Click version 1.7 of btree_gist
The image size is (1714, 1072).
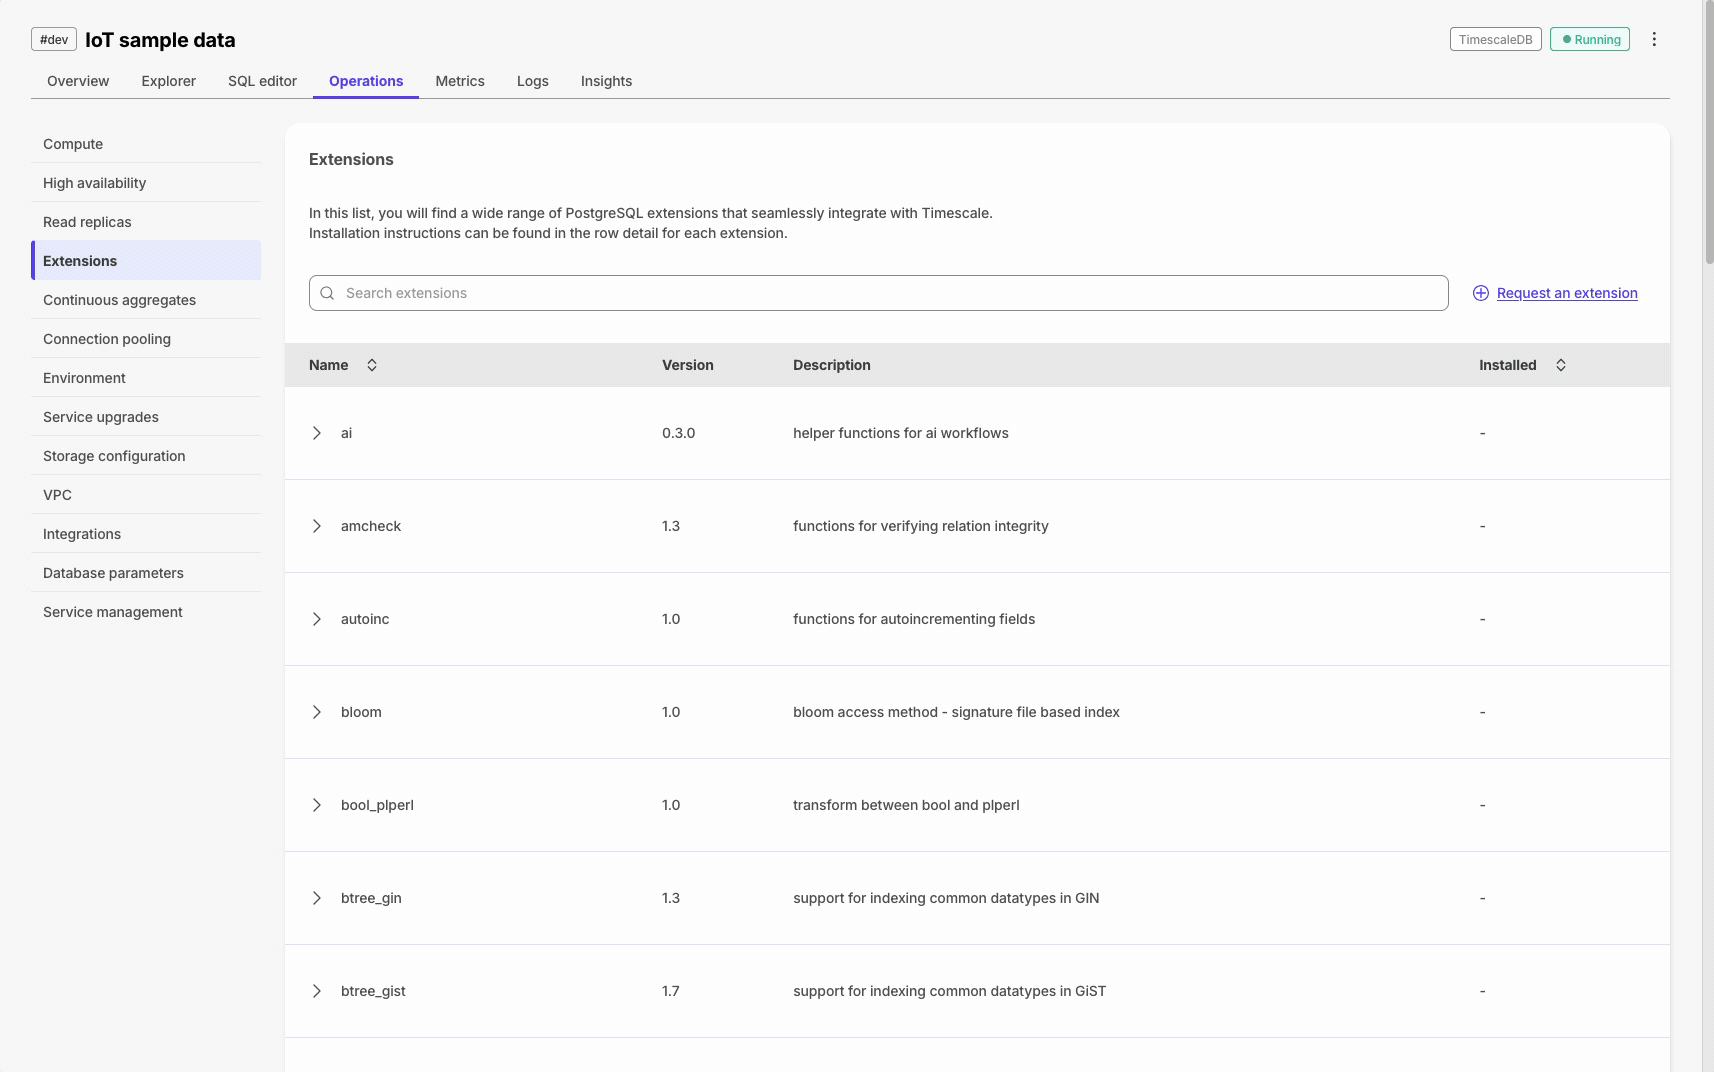pos(671,991)
